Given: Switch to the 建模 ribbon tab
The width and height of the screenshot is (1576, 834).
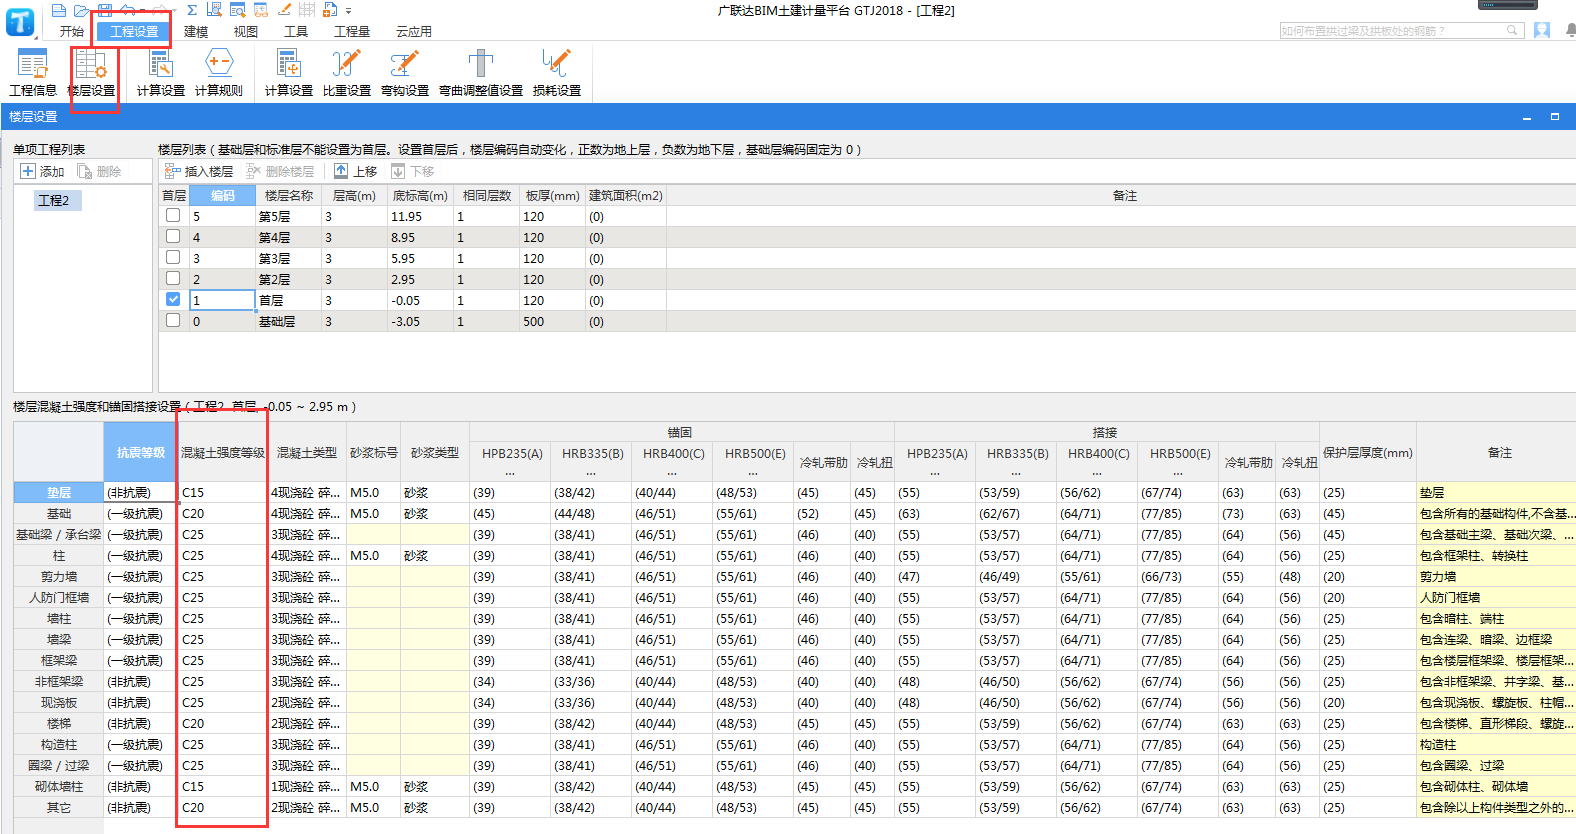Looking at the screenshot, I should tap(196, 31).
